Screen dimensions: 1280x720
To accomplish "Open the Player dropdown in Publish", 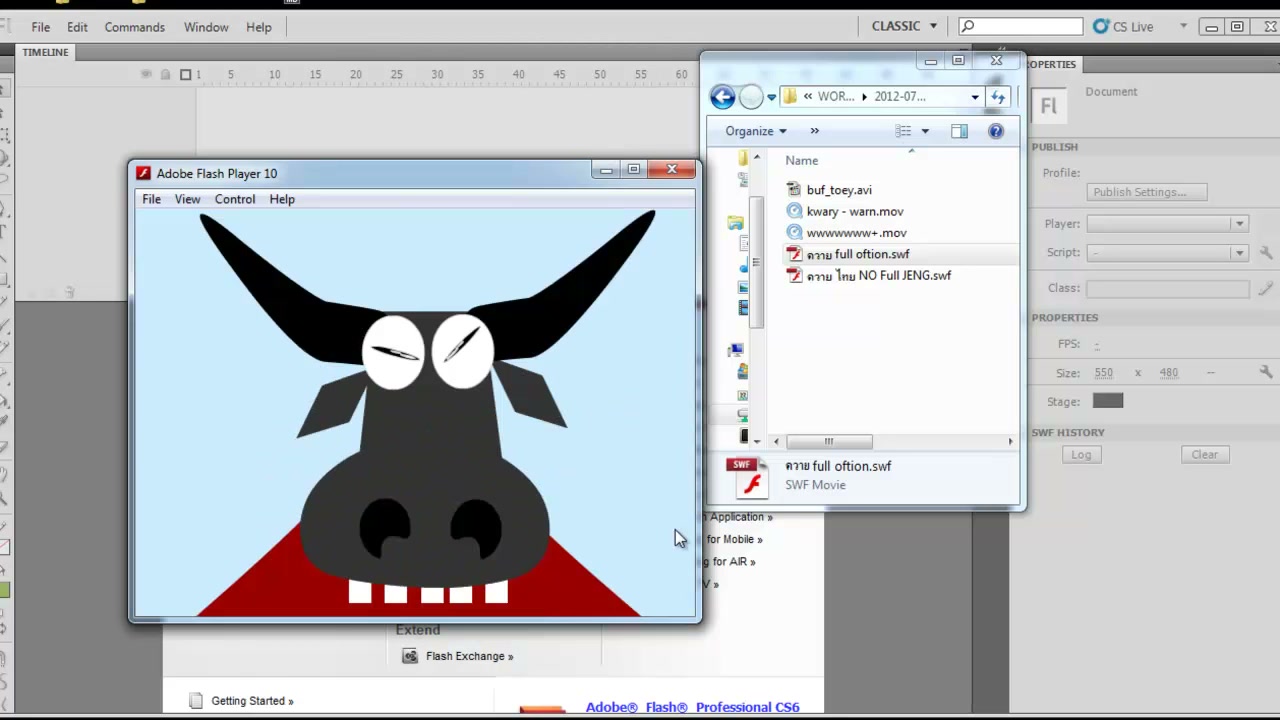I will (x=1167, y=224).
